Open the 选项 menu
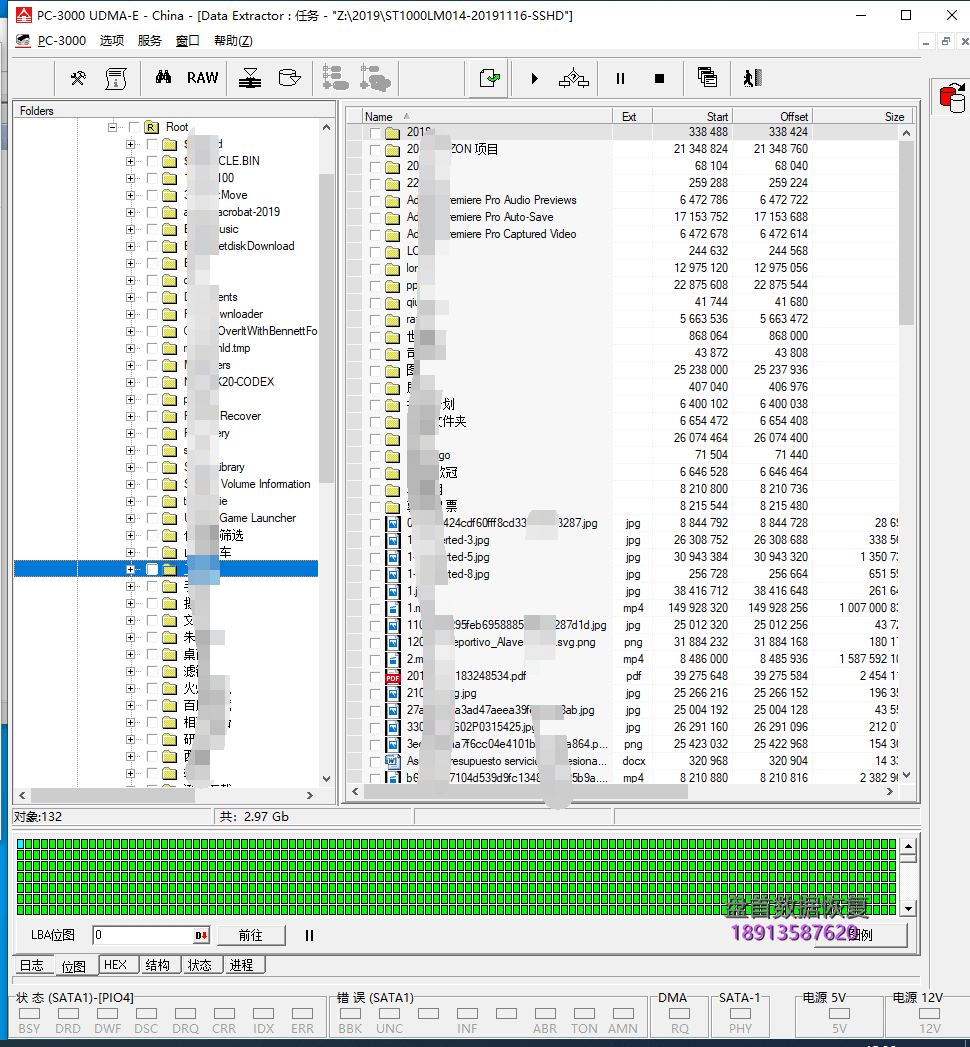The image size is (970, 1047). [x=111, y=41]
